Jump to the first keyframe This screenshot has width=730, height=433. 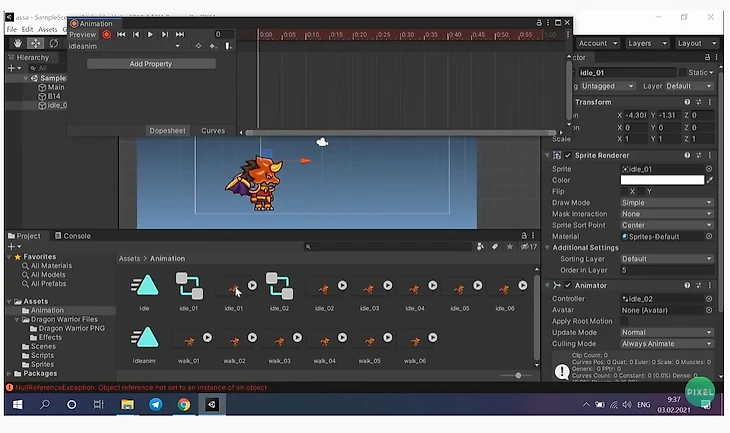point(122,34)
